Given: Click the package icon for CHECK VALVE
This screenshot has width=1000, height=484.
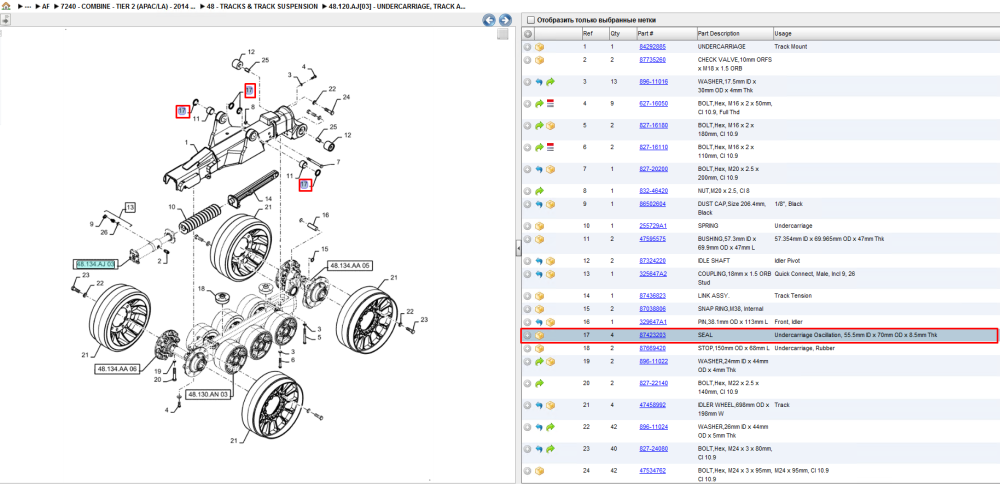Looking at the screenshot, I should (x=539, y=59).
